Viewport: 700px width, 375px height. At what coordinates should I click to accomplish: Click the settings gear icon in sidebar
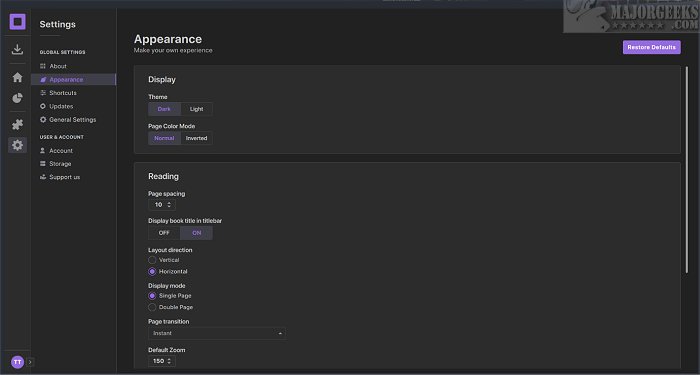point(17,145)
